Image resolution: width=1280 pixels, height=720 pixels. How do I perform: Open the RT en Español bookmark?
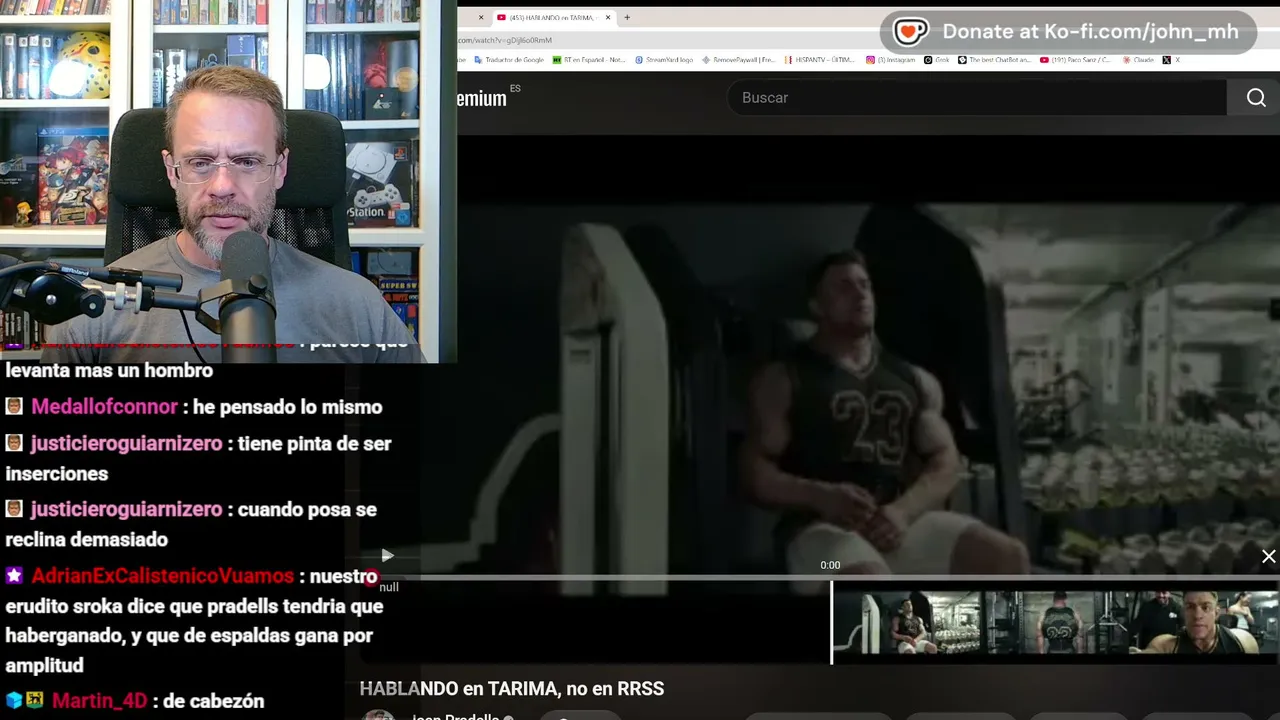(589, 60)
